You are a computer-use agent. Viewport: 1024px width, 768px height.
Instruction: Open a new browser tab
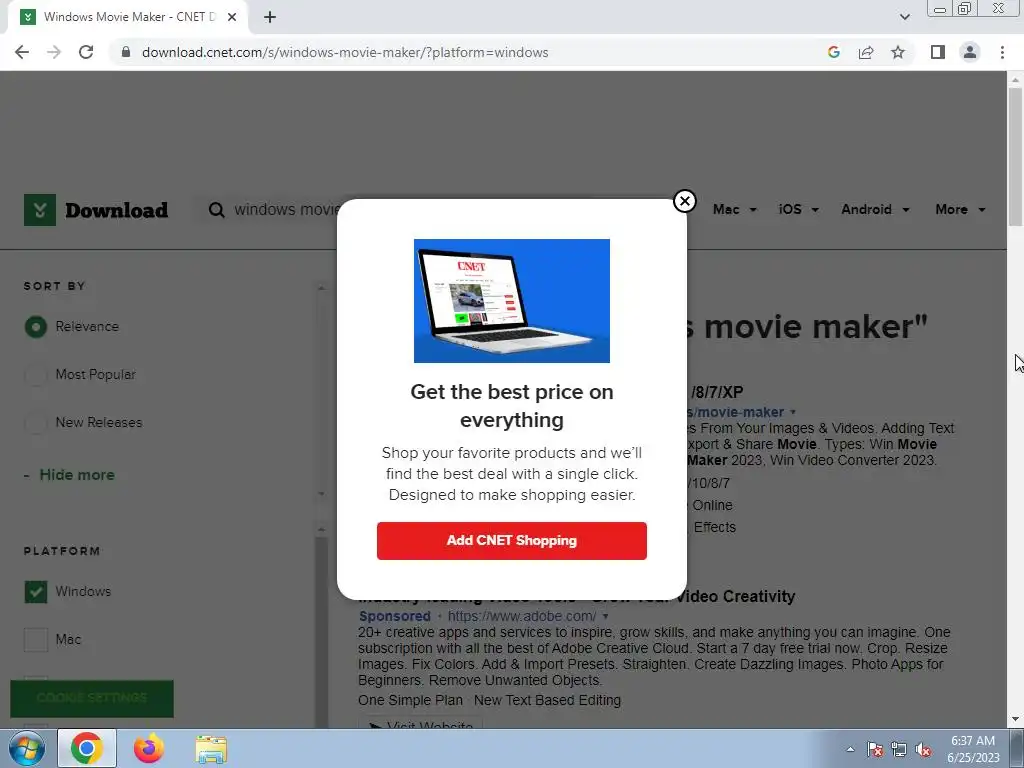[x=270, y=17]
